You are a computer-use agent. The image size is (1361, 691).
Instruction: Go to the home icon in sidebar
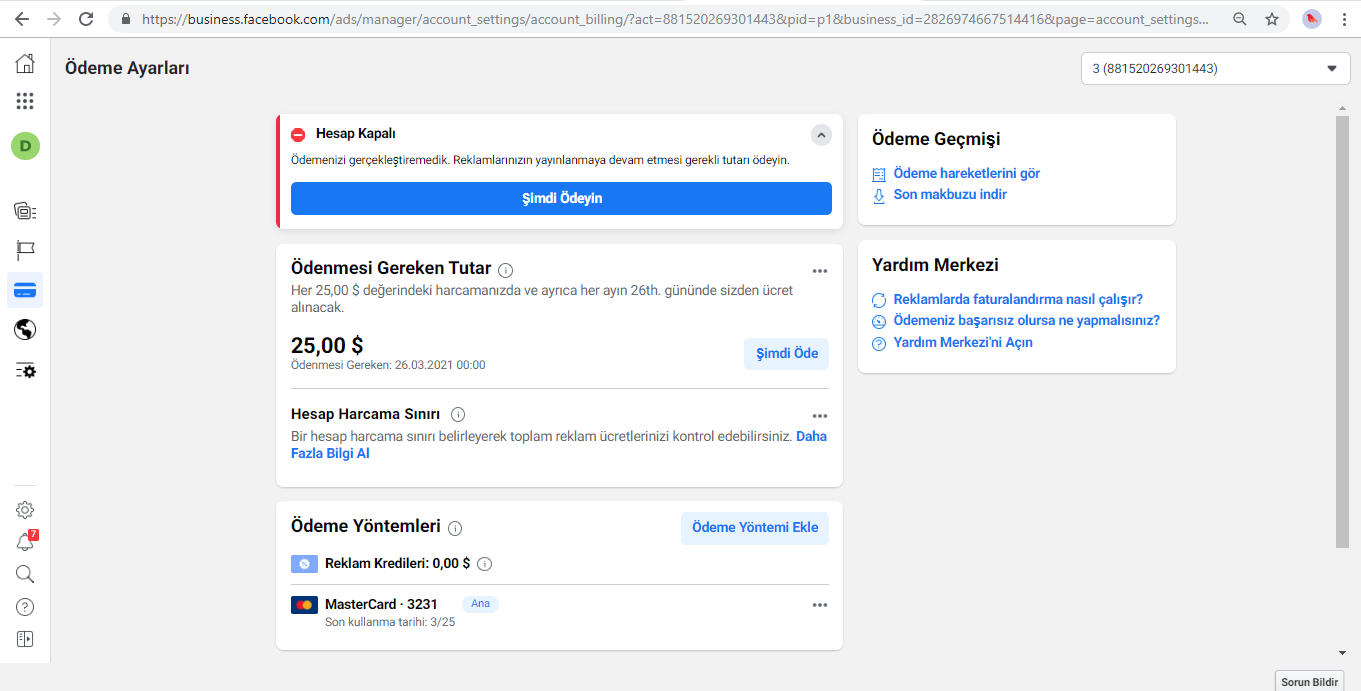(x=25, y=64)
